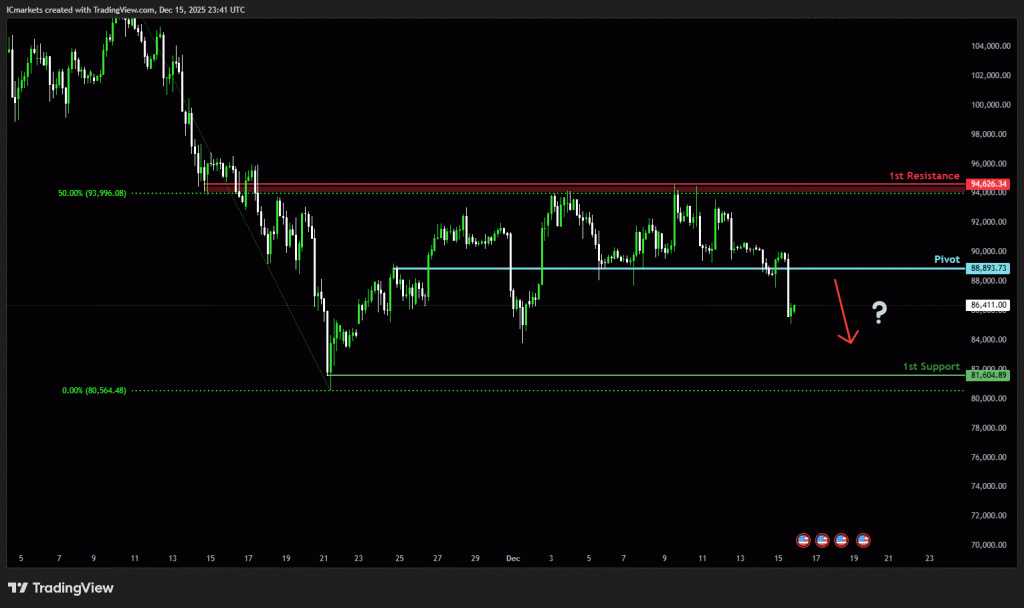Select the white question mark annotation
Screen dimensions: 1024x608
click(x=879, y=313)
